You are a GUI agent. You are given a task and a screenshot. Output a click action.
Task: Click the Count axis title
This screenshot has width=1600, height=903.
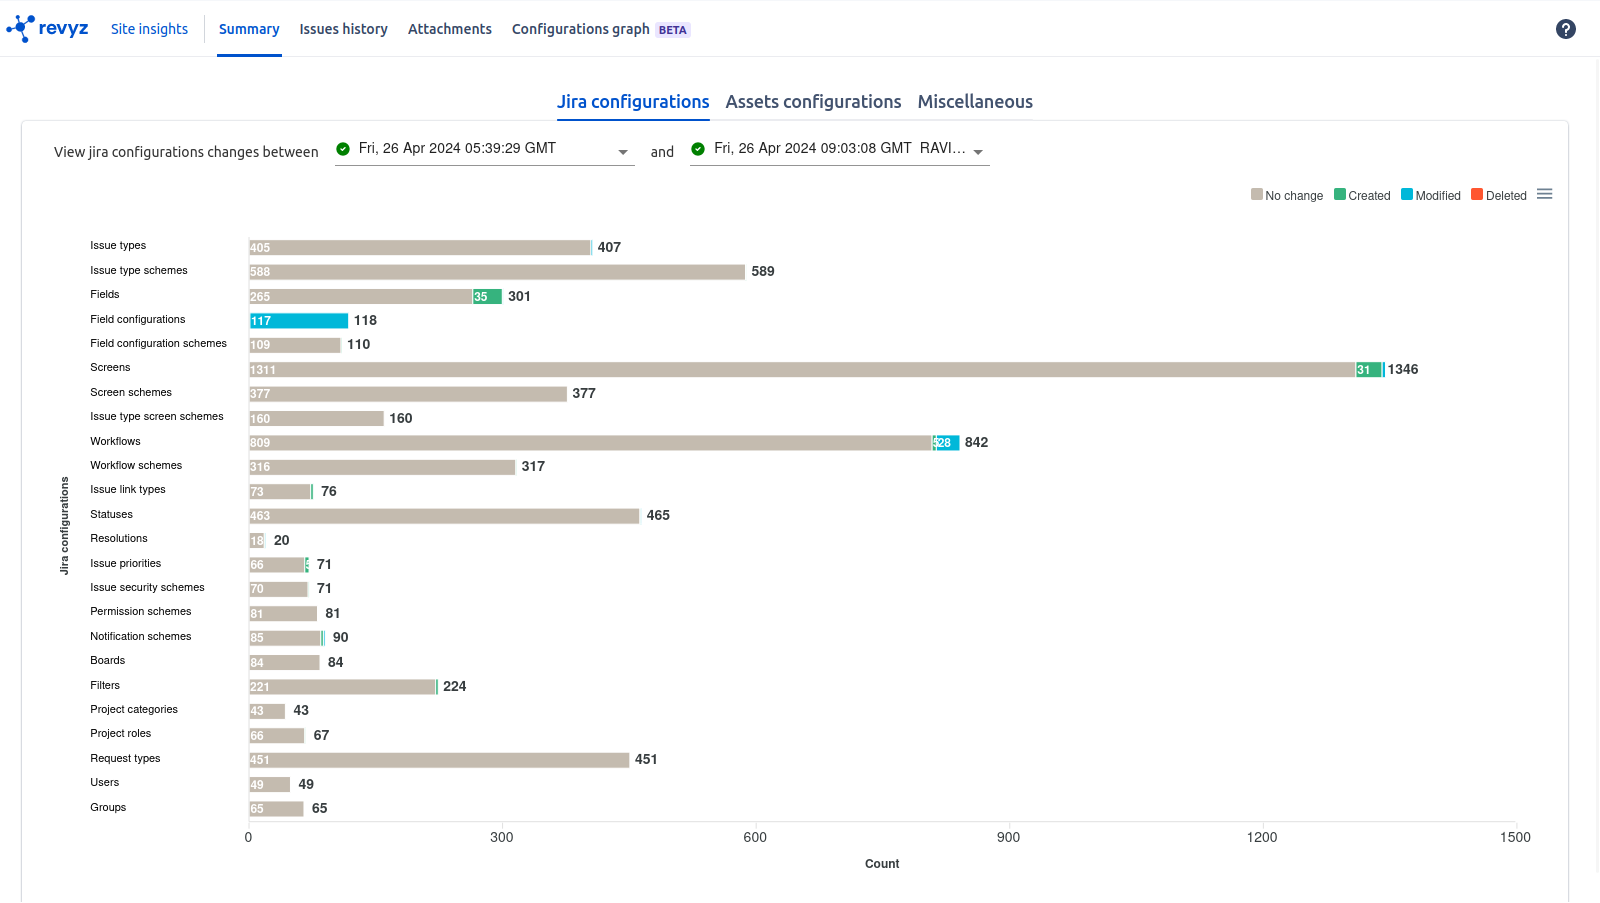(x=882, y=864)
